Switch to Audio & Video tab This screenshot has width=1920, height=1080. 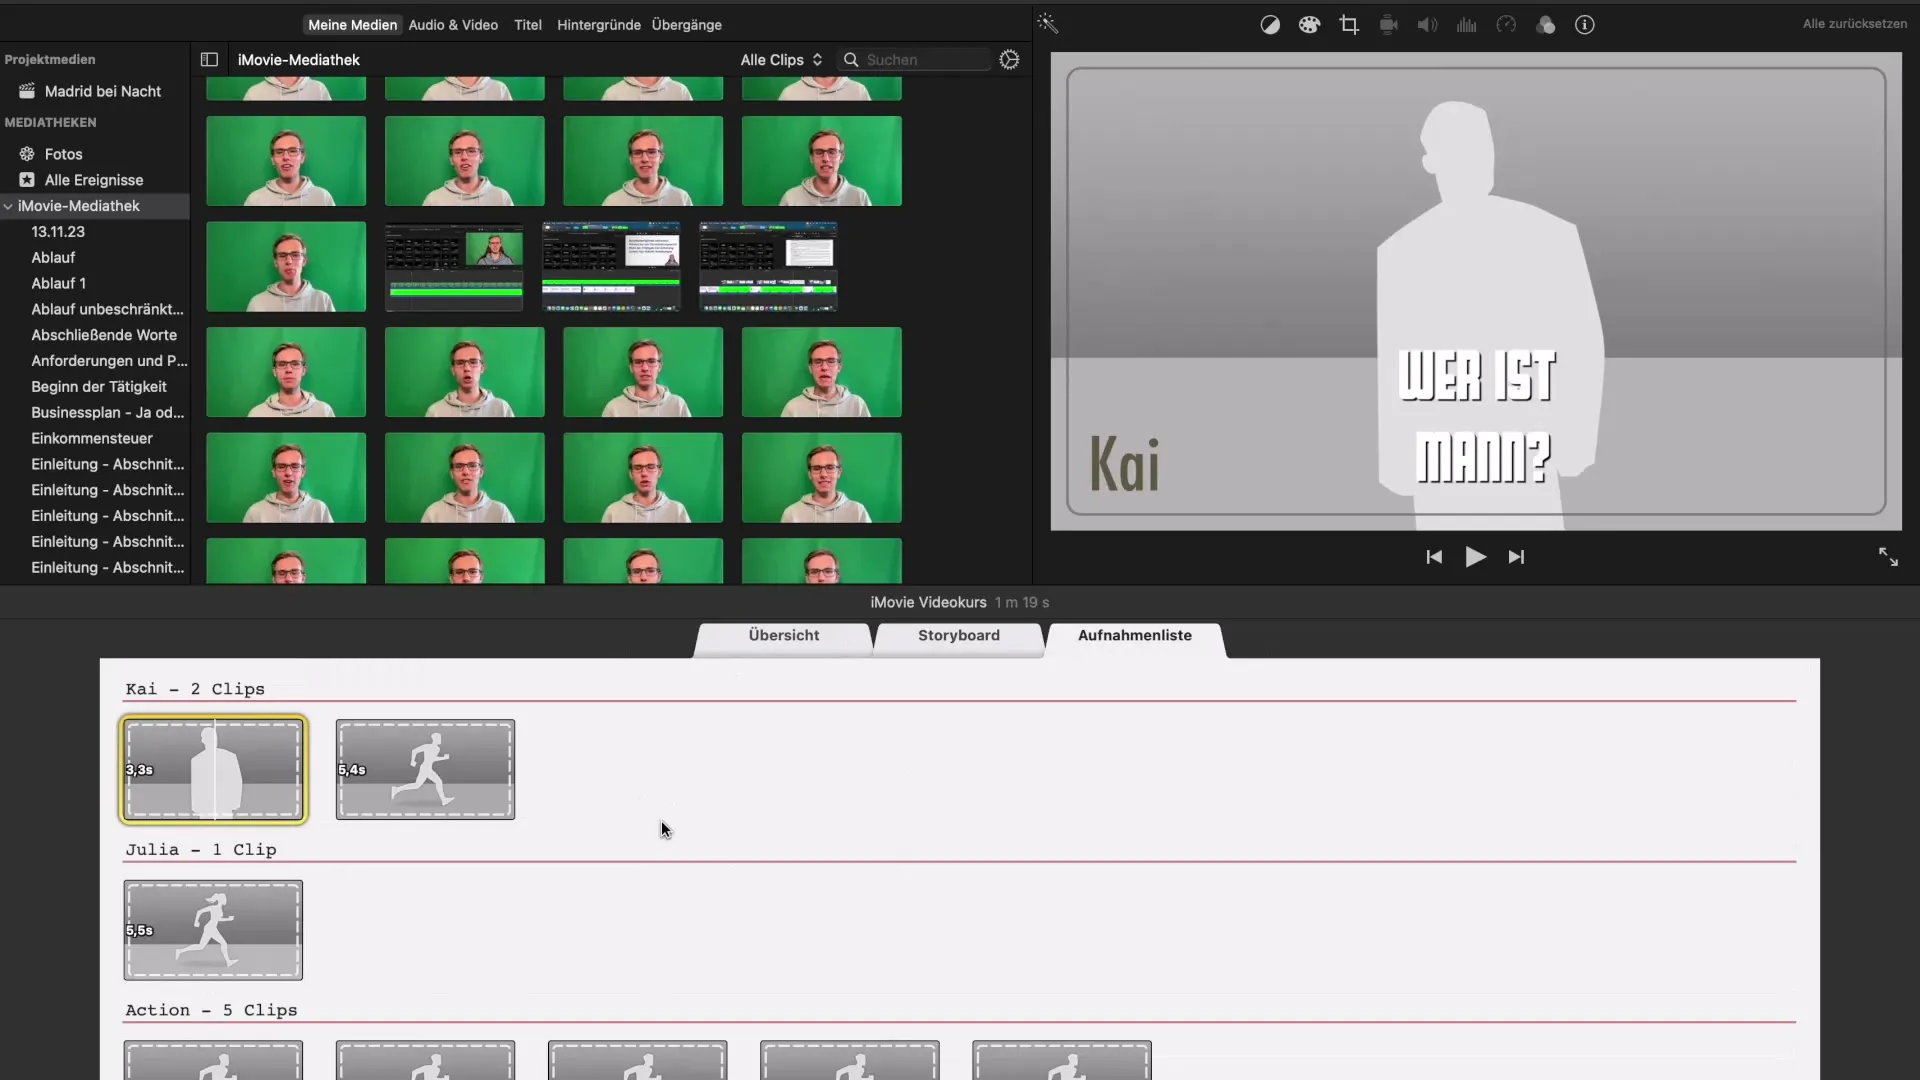tap(453, 25)
